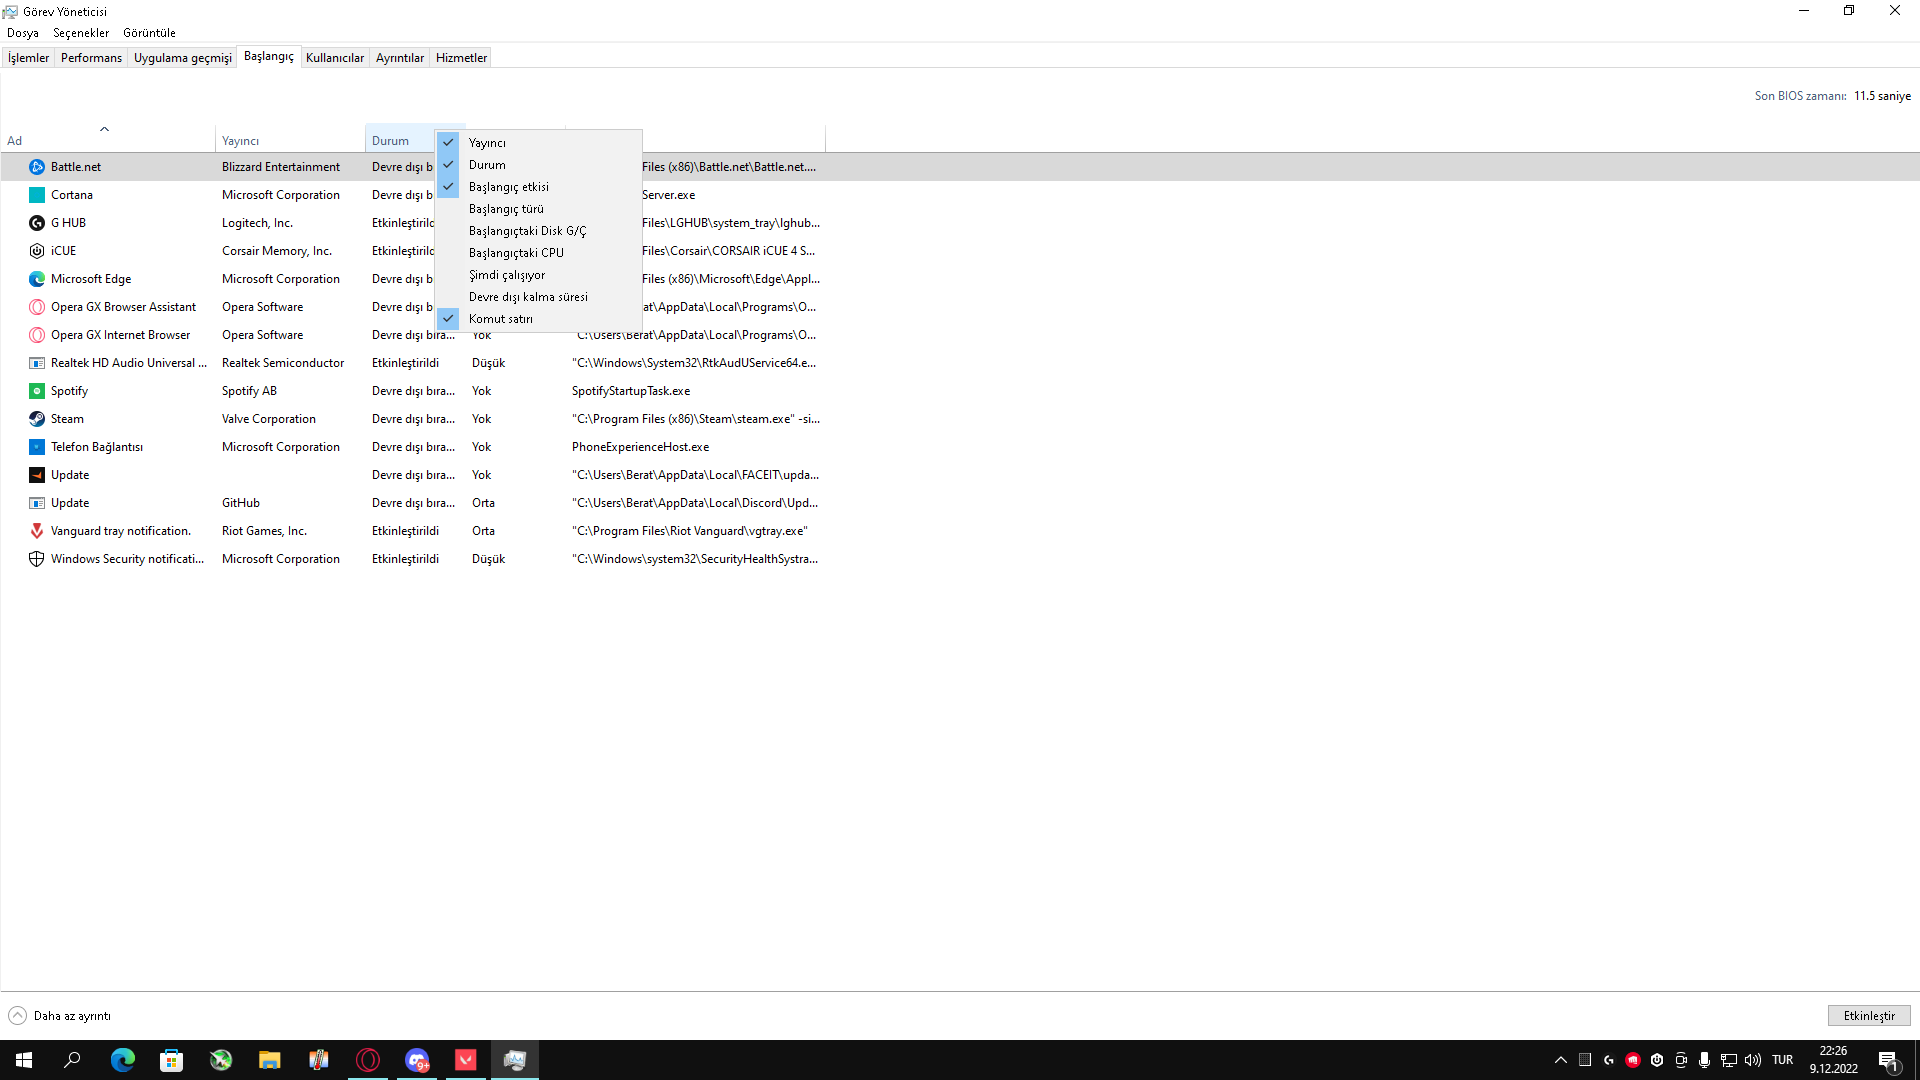
Task: Open Windows Start menu
Action: [x=24, y=1060]
